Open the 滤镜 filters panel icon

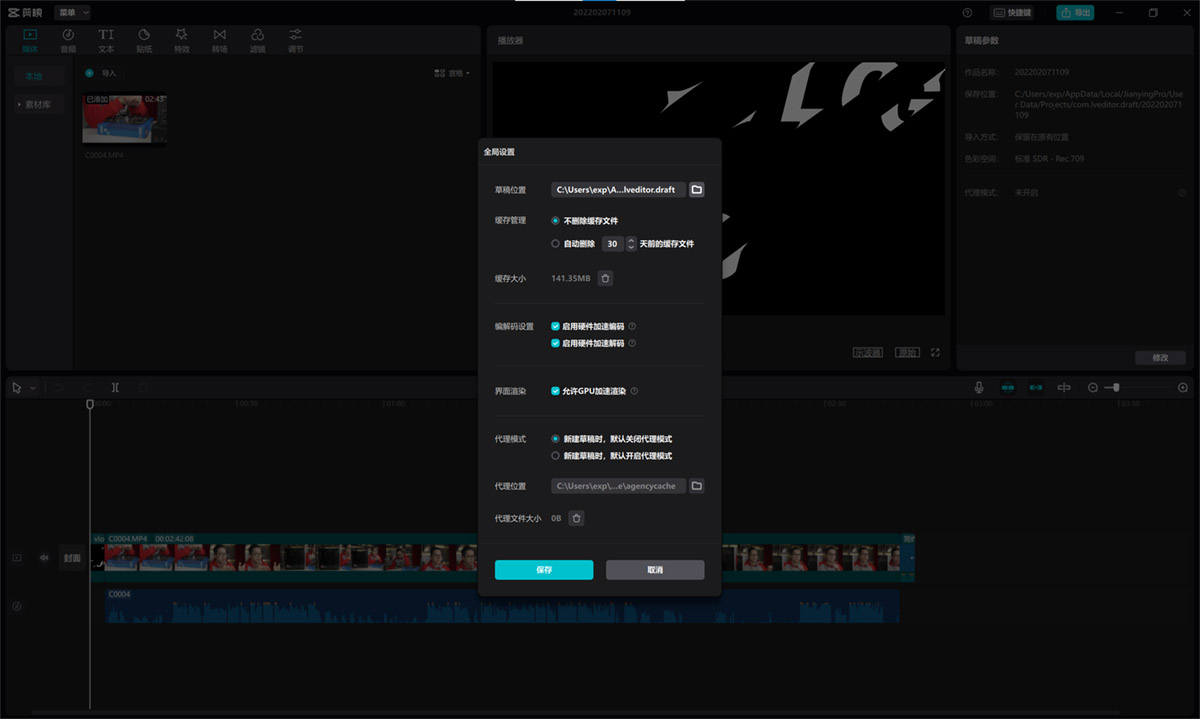258,39
